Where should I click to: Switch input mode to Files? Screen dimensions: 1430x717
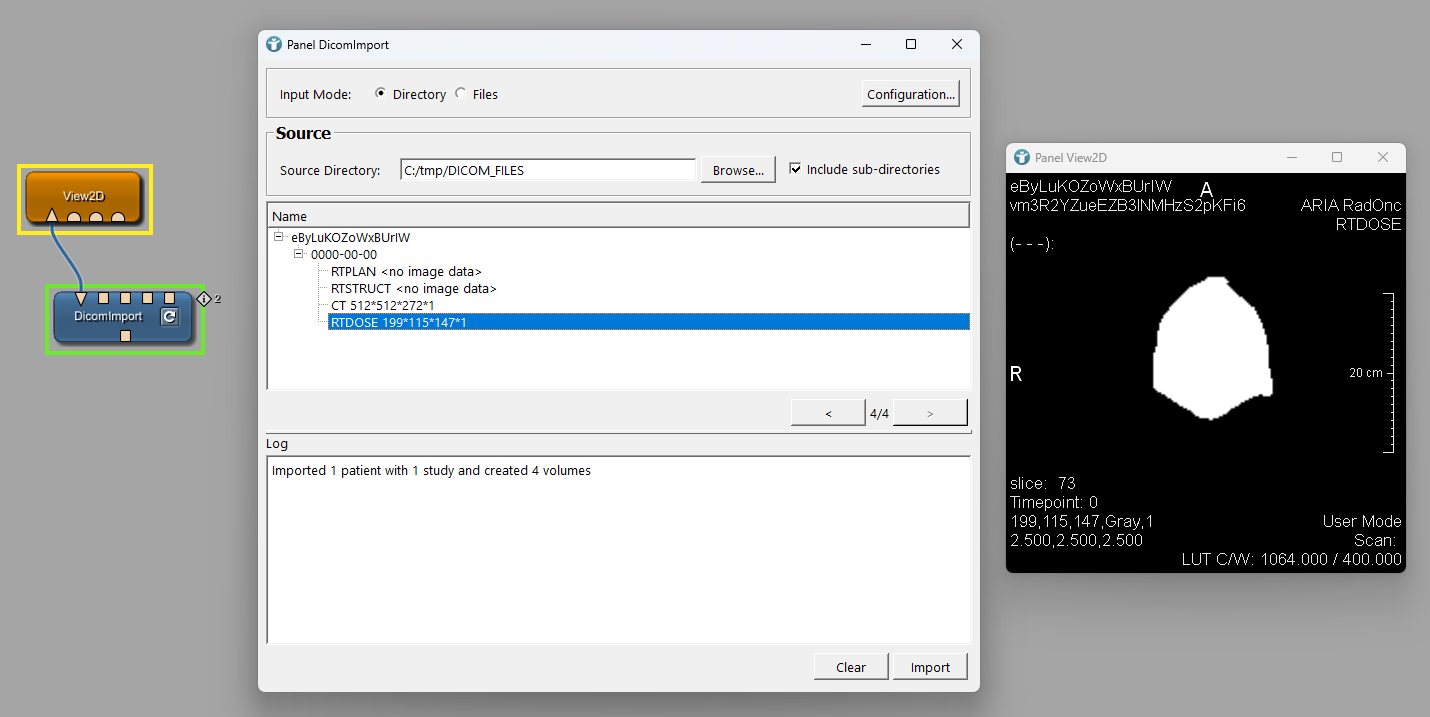click(x=461, y=94)
